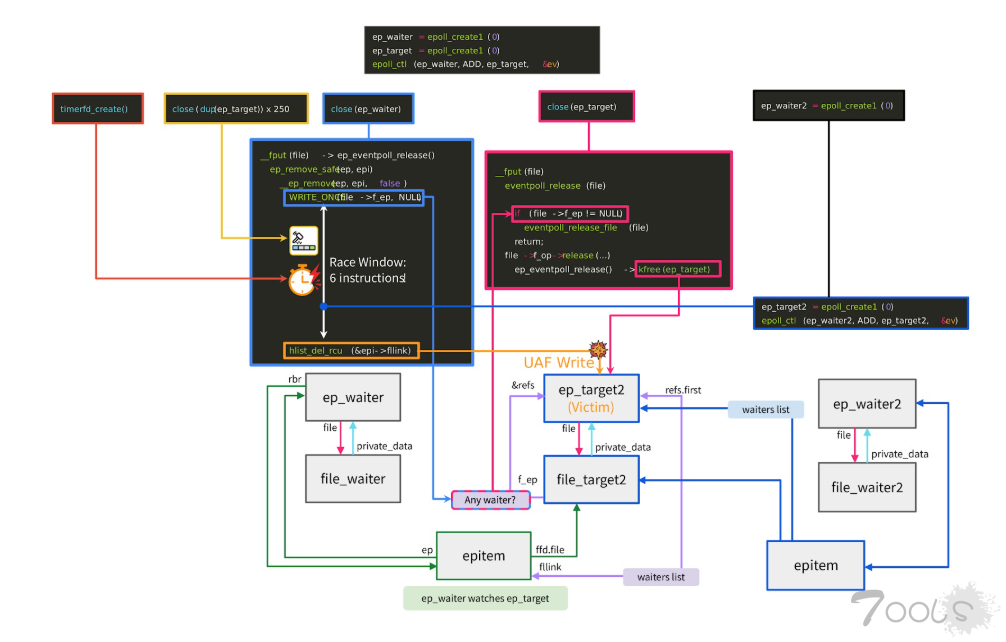Click the kfree(ep_target) highlighted box
Viewport: 1006px width, 642px height.
click(x=678, y=269)
